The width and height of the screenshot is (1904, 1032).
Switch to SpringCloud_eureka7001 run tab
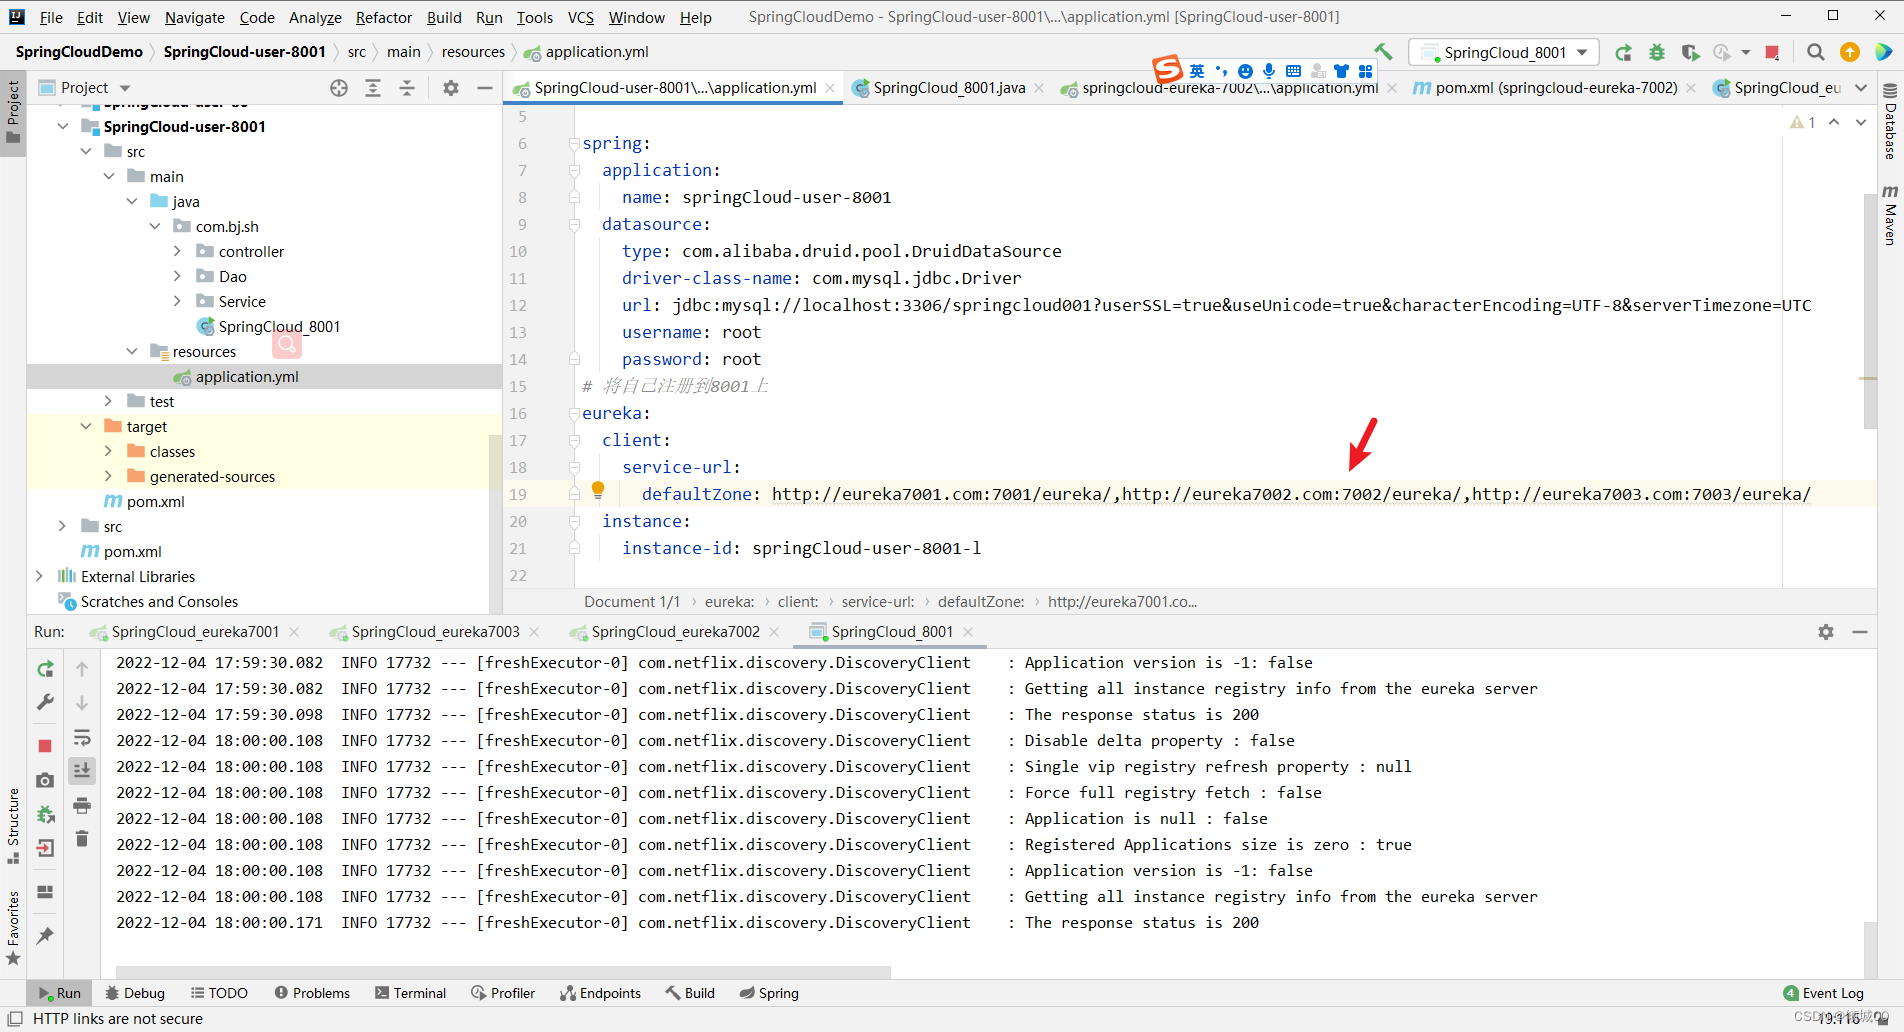[195, 632]
